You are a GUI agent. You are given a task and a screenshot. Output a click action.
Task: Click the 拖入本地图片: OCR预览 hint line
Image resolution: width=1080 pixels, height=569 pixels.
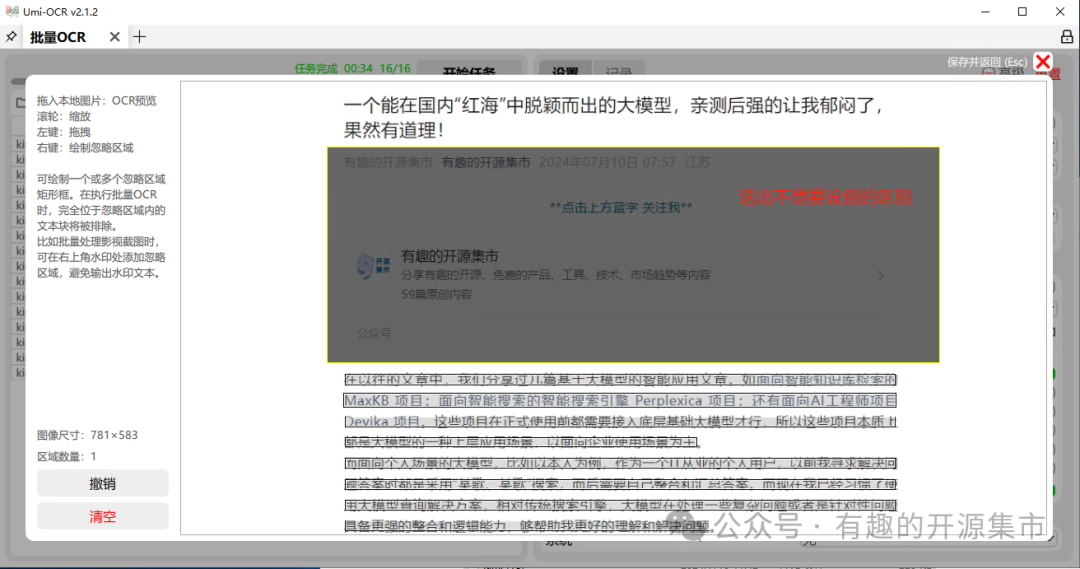96,101
